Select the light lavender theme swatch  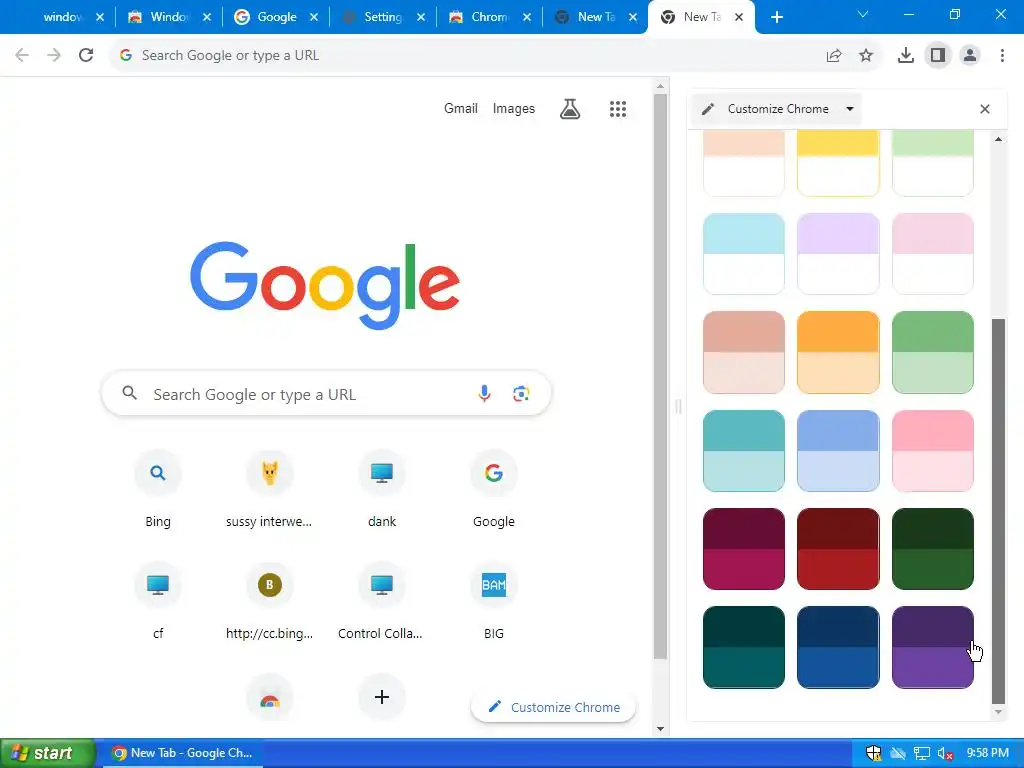click(838, 253)
